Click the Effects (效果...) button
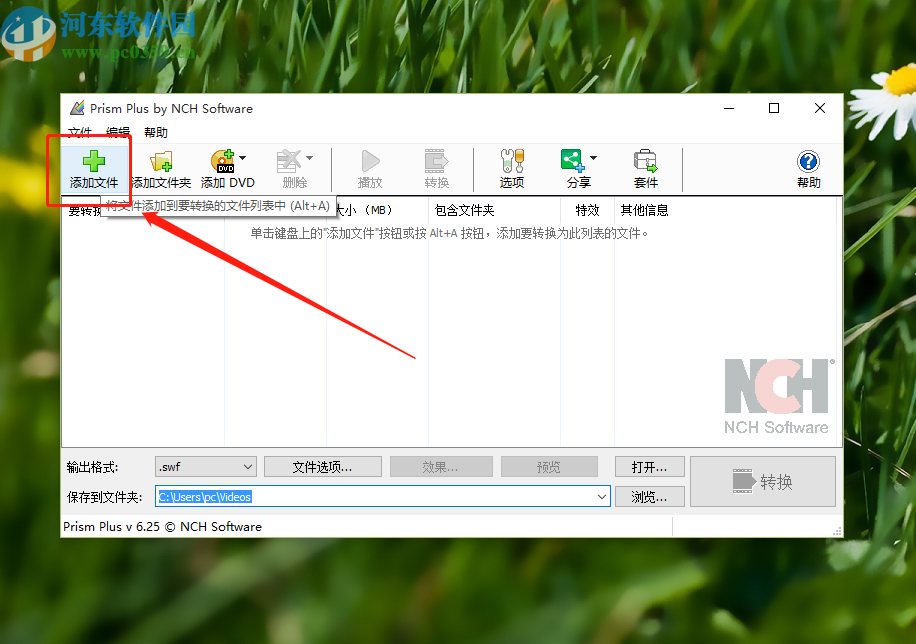 pyautogui.click(x=441, y=467)
